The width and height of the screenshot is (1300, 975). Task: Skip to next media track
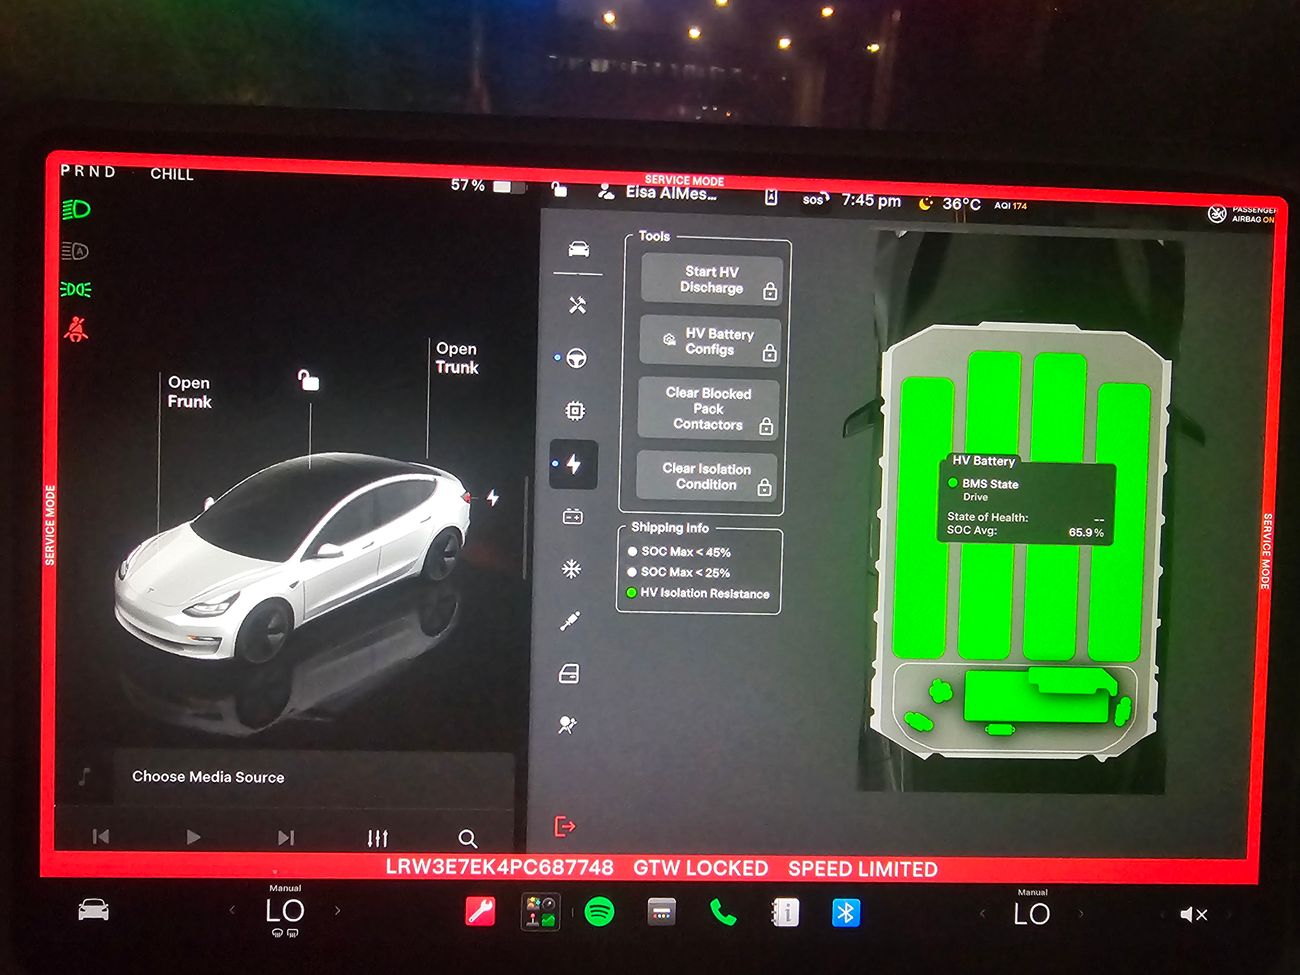tap(286, 837)
